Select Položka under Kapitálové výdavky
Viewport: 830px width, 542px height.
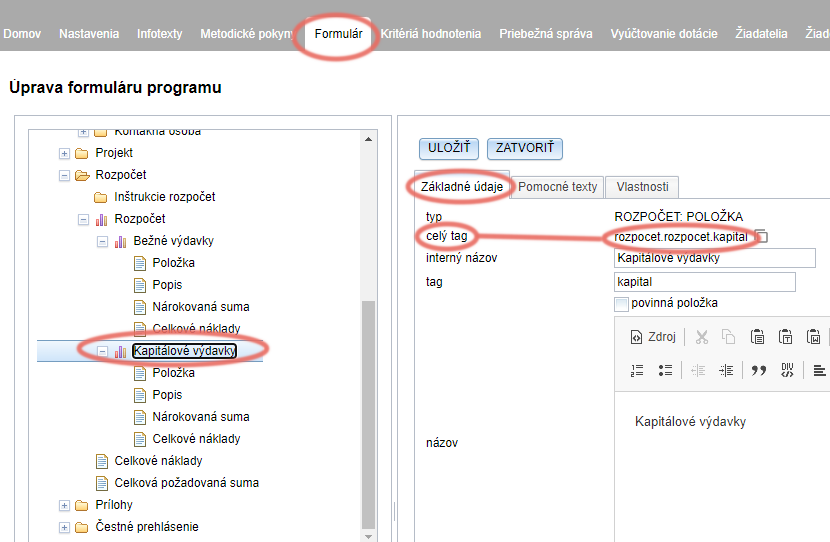pos(174,373)
